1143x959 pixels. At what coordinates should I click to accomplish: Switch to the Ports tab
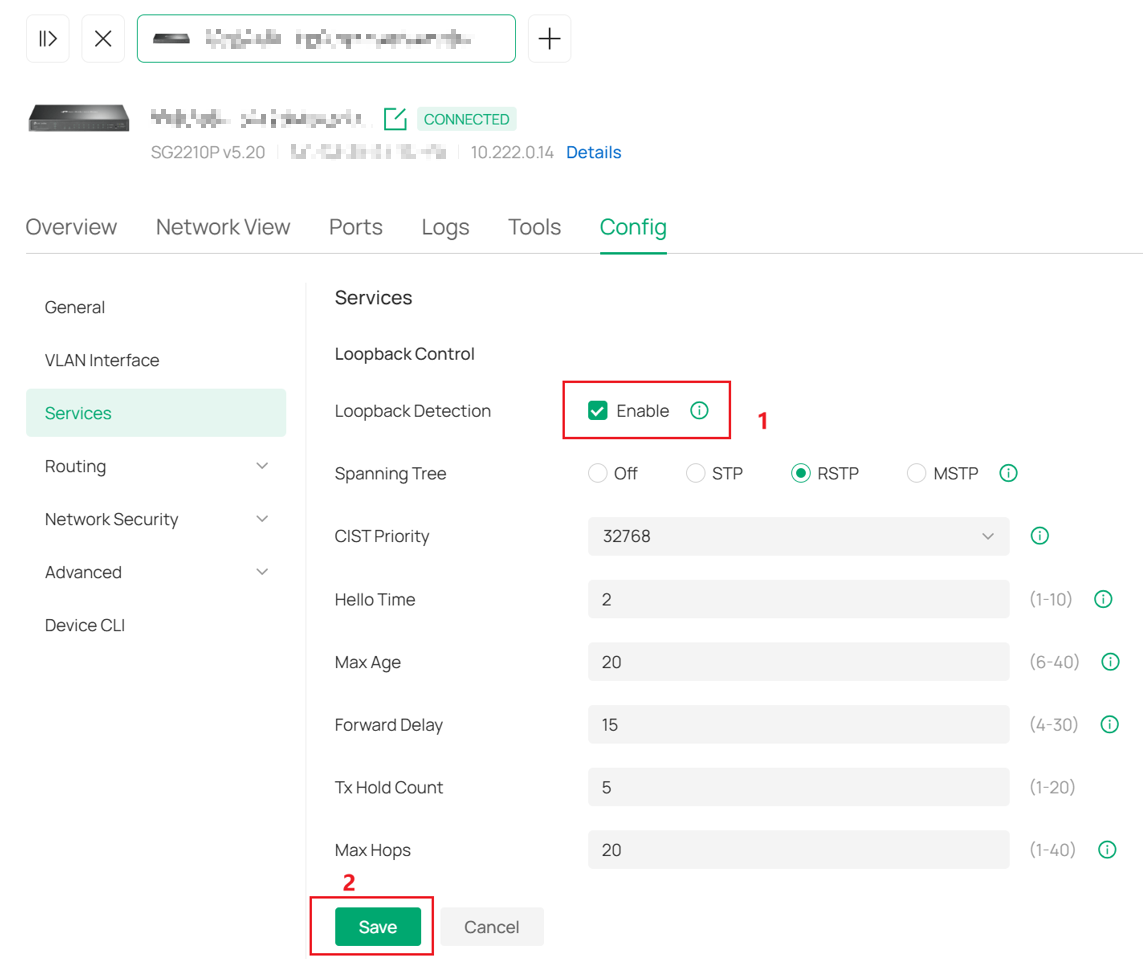[x=355, y=227]
